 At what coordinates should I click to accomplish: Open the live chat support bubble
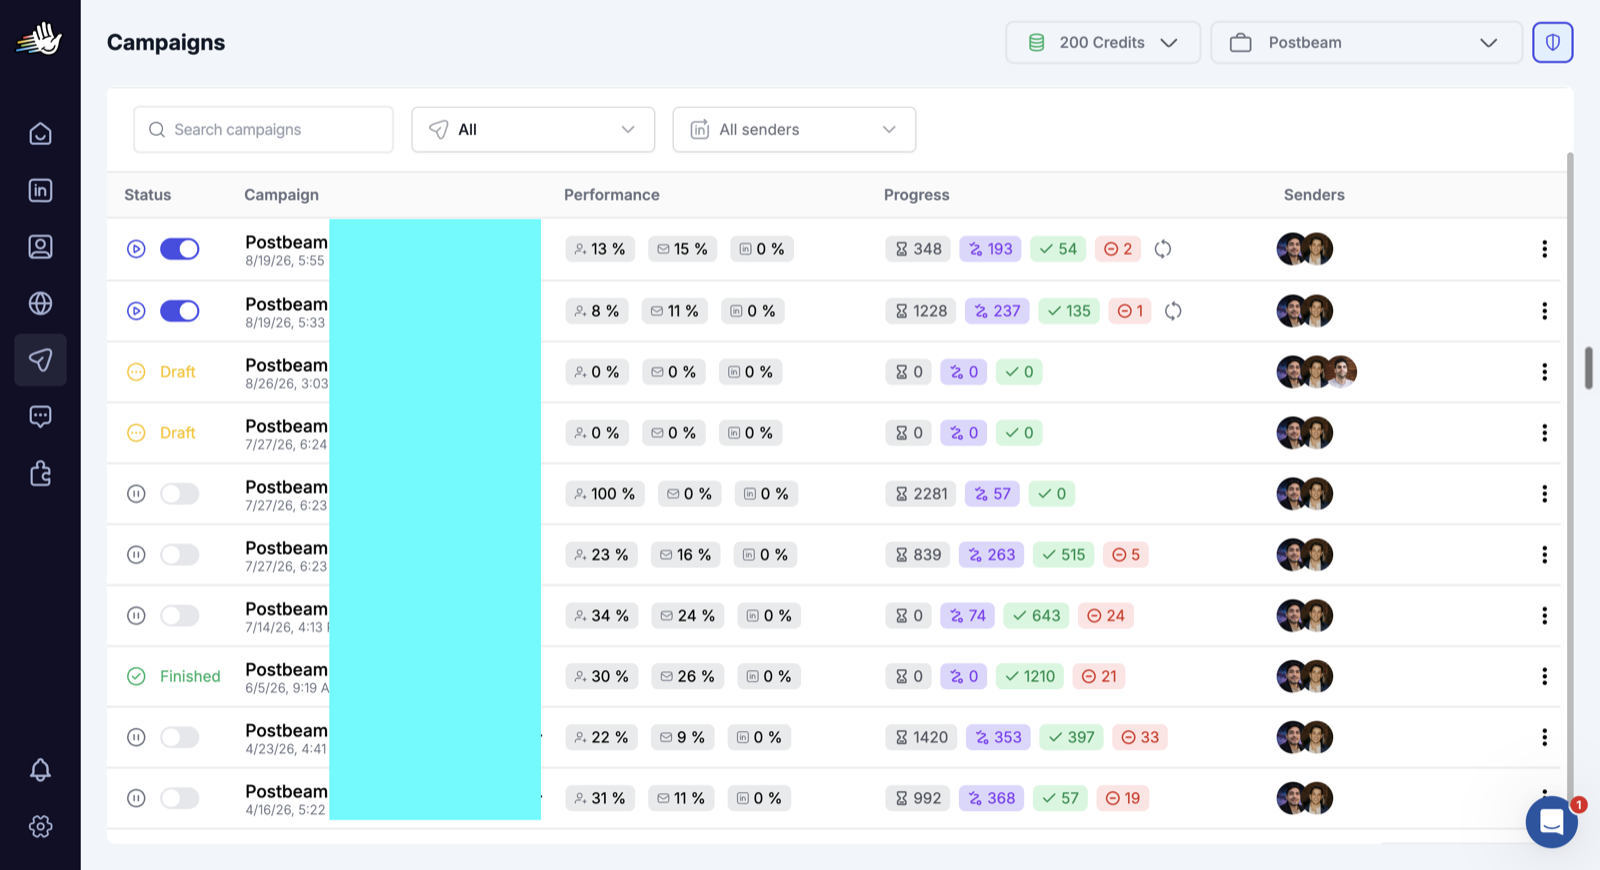coord(1551,822)
